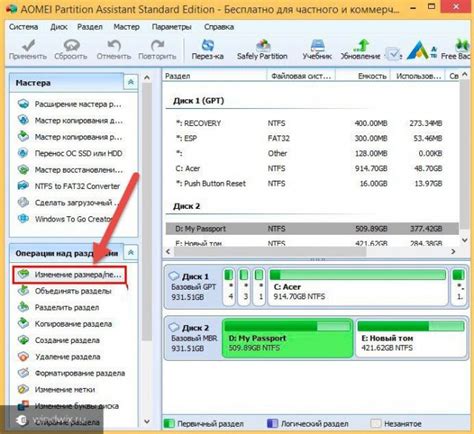Click D: My Passport block in disk map
Screen dimensions: 474x434
click(288, 338)
